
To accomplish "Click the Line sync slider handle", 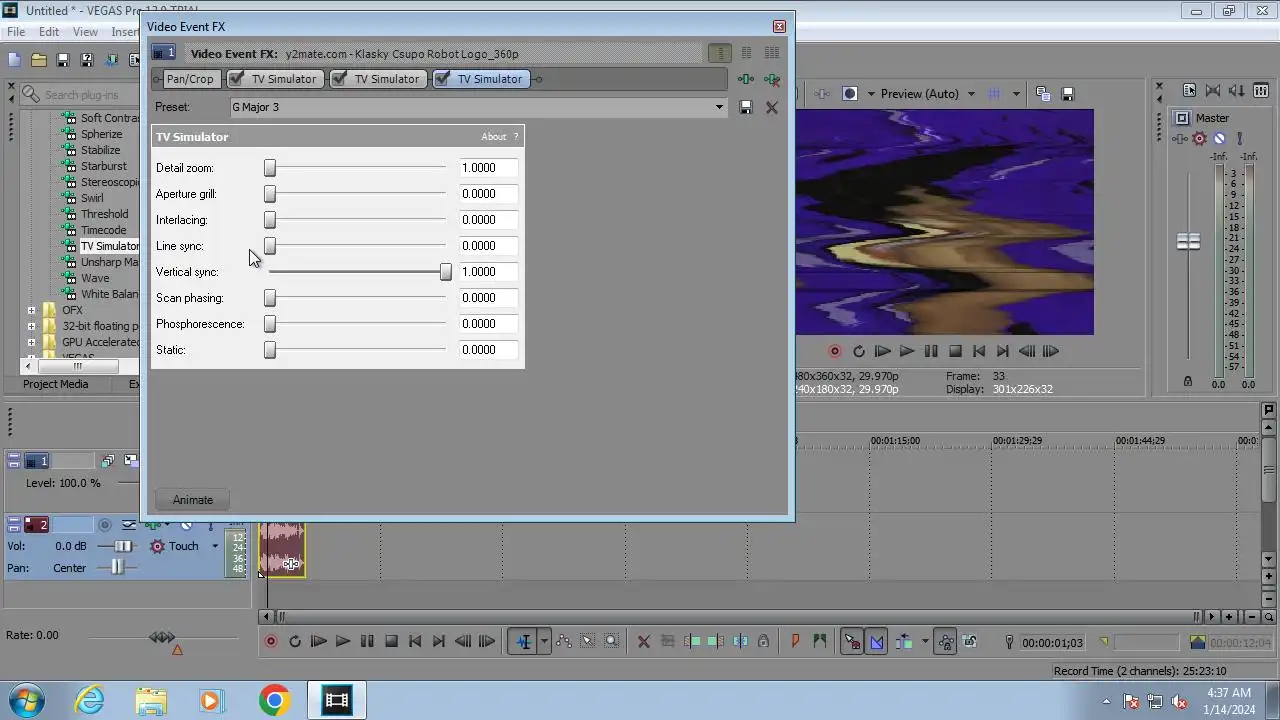I will (x=270, y=246).
